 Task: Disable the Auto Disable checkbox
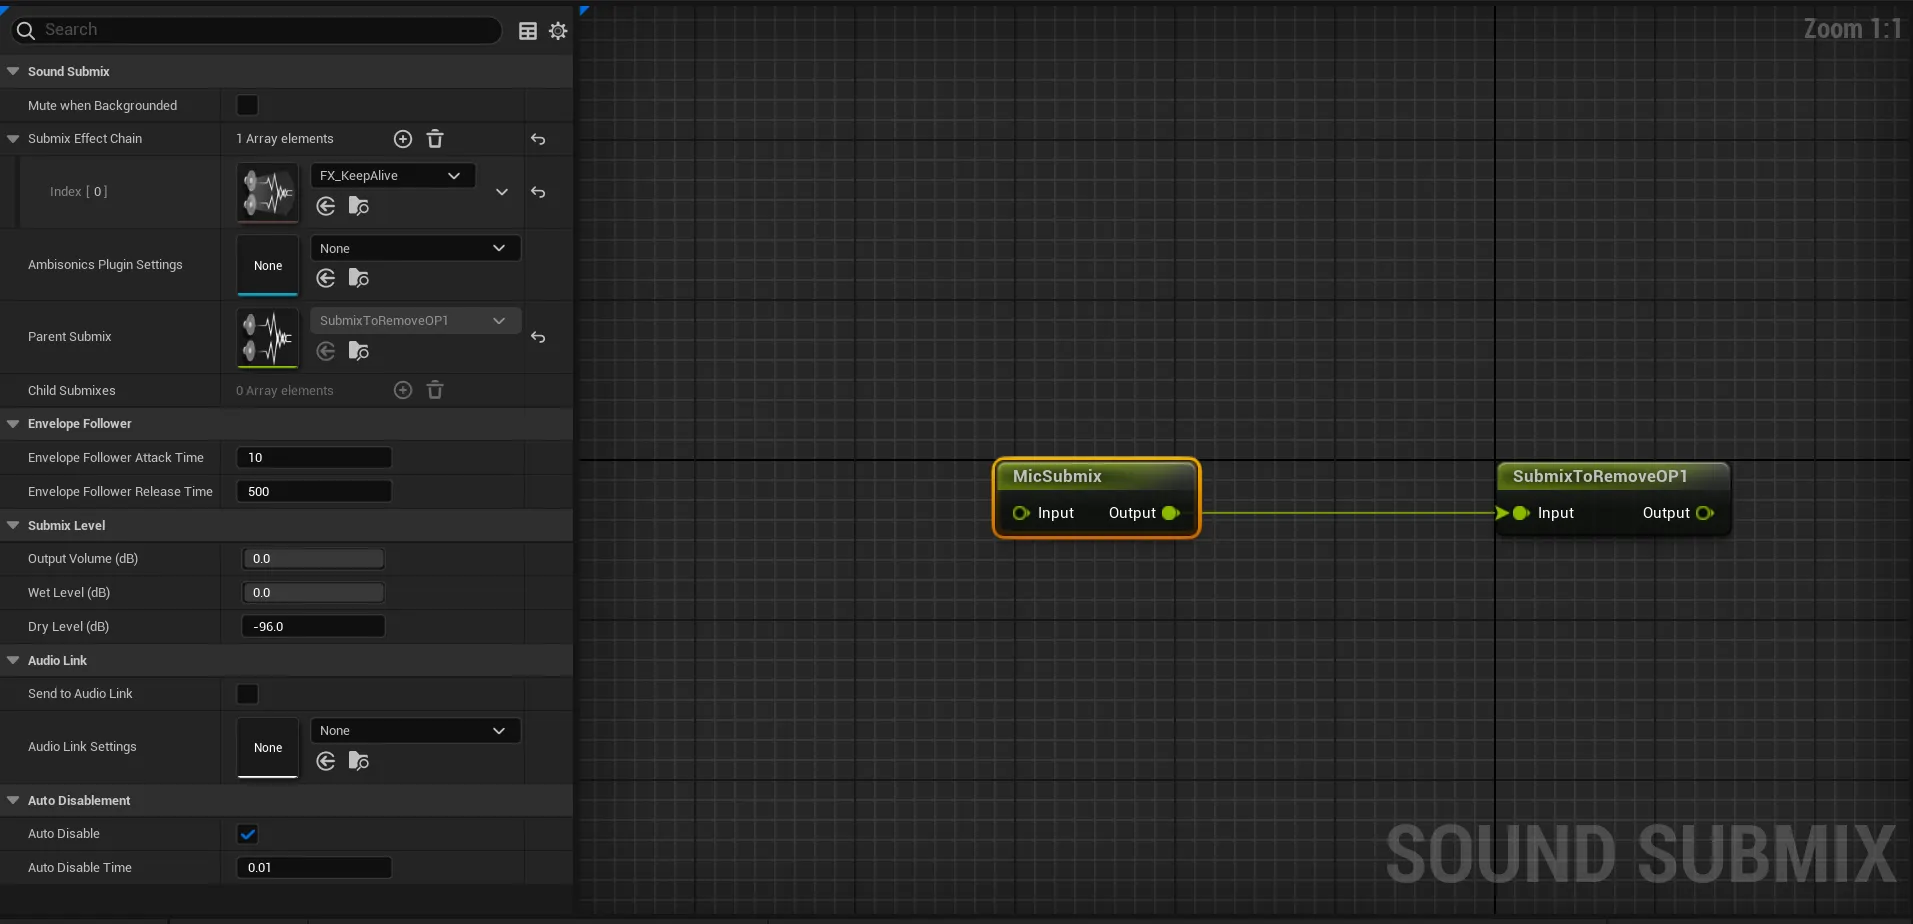246,833
